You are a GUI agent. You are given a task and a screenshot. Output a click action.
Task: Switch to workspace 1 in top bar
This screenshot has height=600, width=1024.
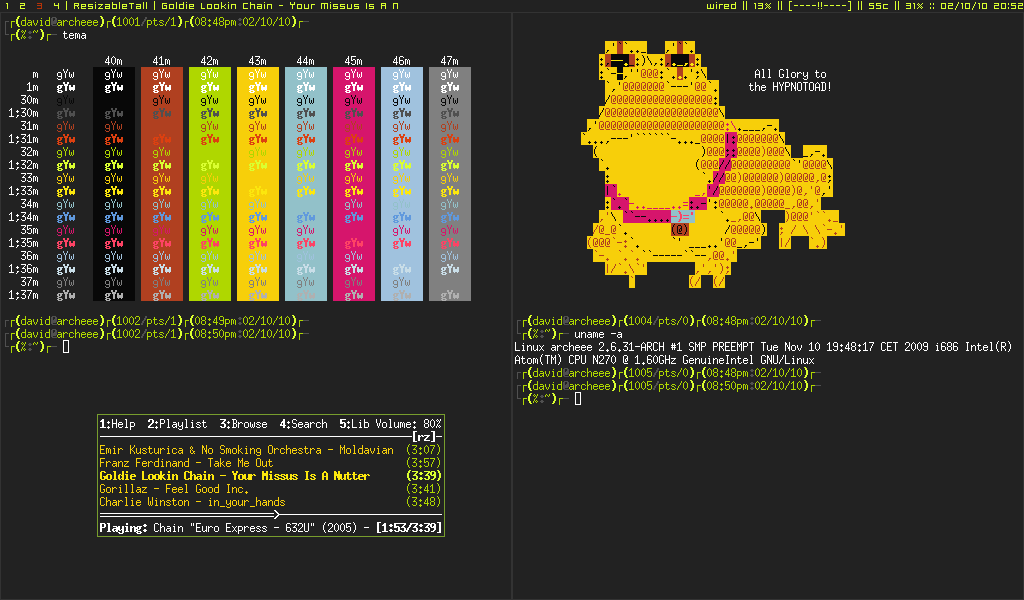(5, 6)
